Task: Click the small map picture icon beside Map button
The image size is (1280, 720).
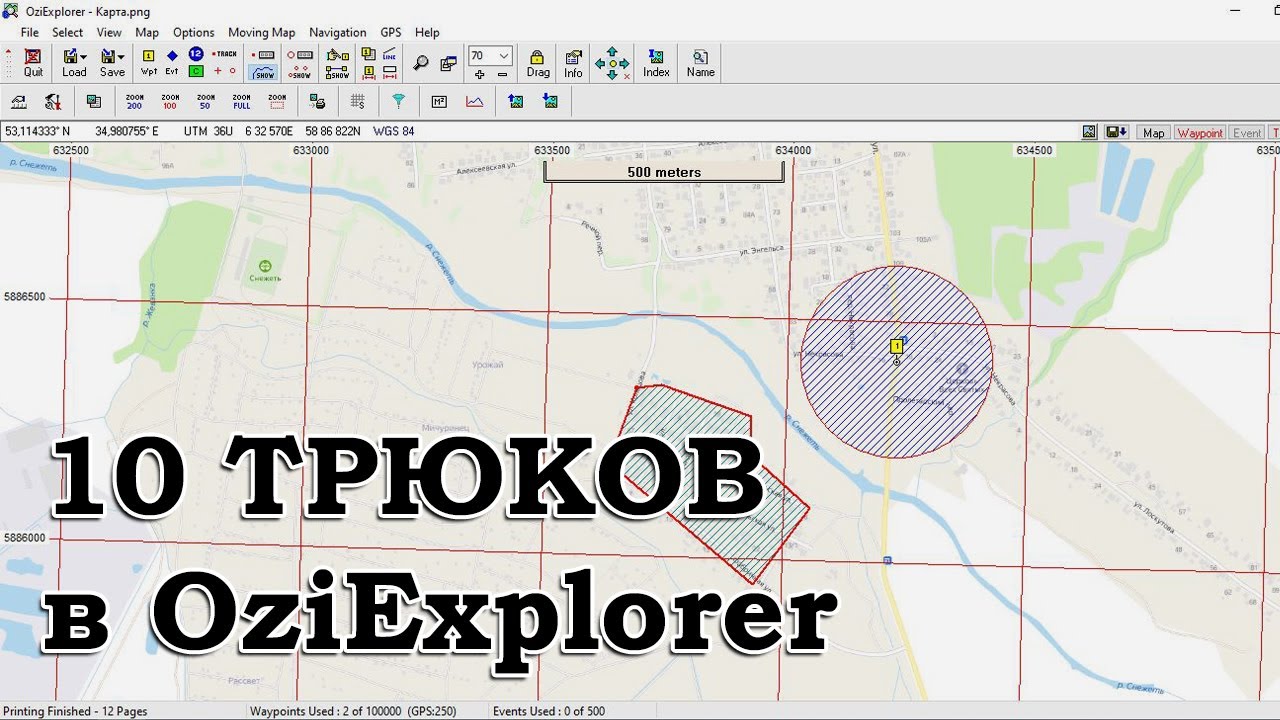Action: (1090, 132)
